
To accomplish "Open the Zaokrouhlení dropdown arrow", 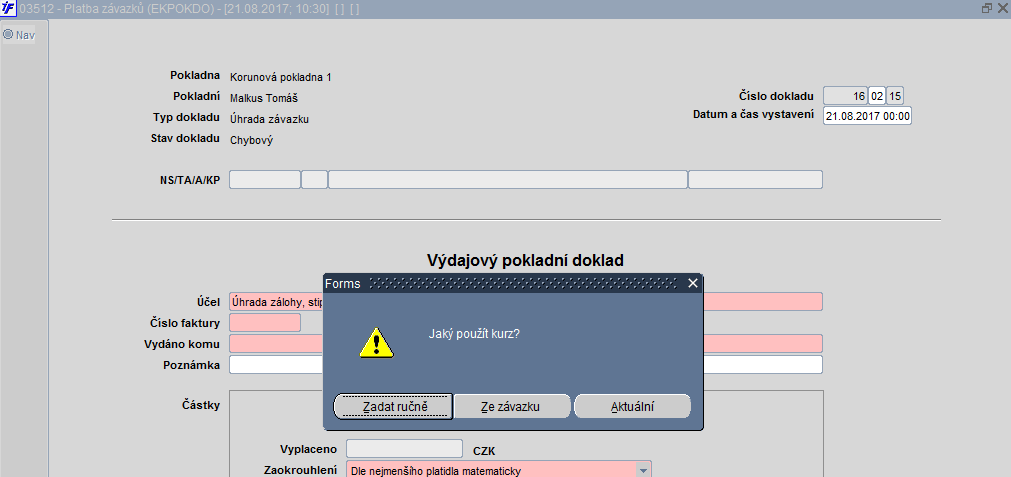I will point(643,471).
